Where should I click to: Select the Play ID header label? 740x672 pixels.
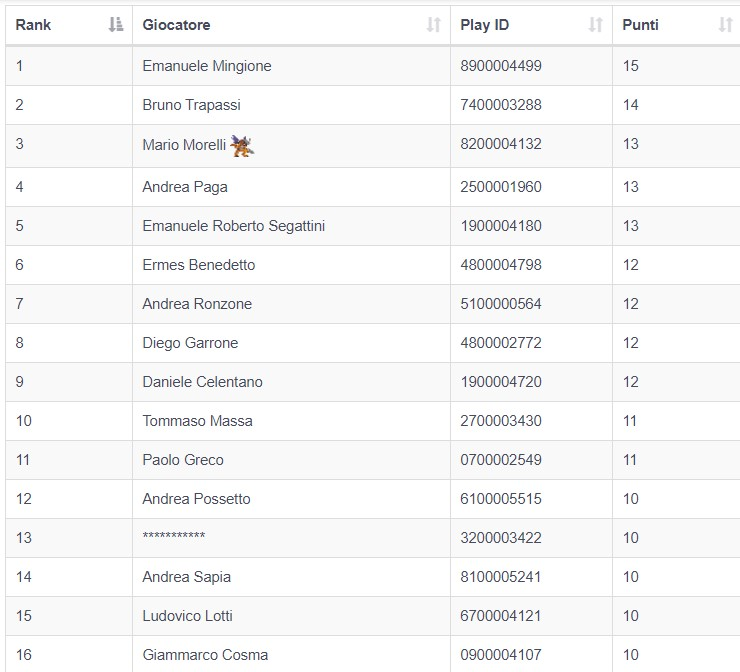point(485,25)
